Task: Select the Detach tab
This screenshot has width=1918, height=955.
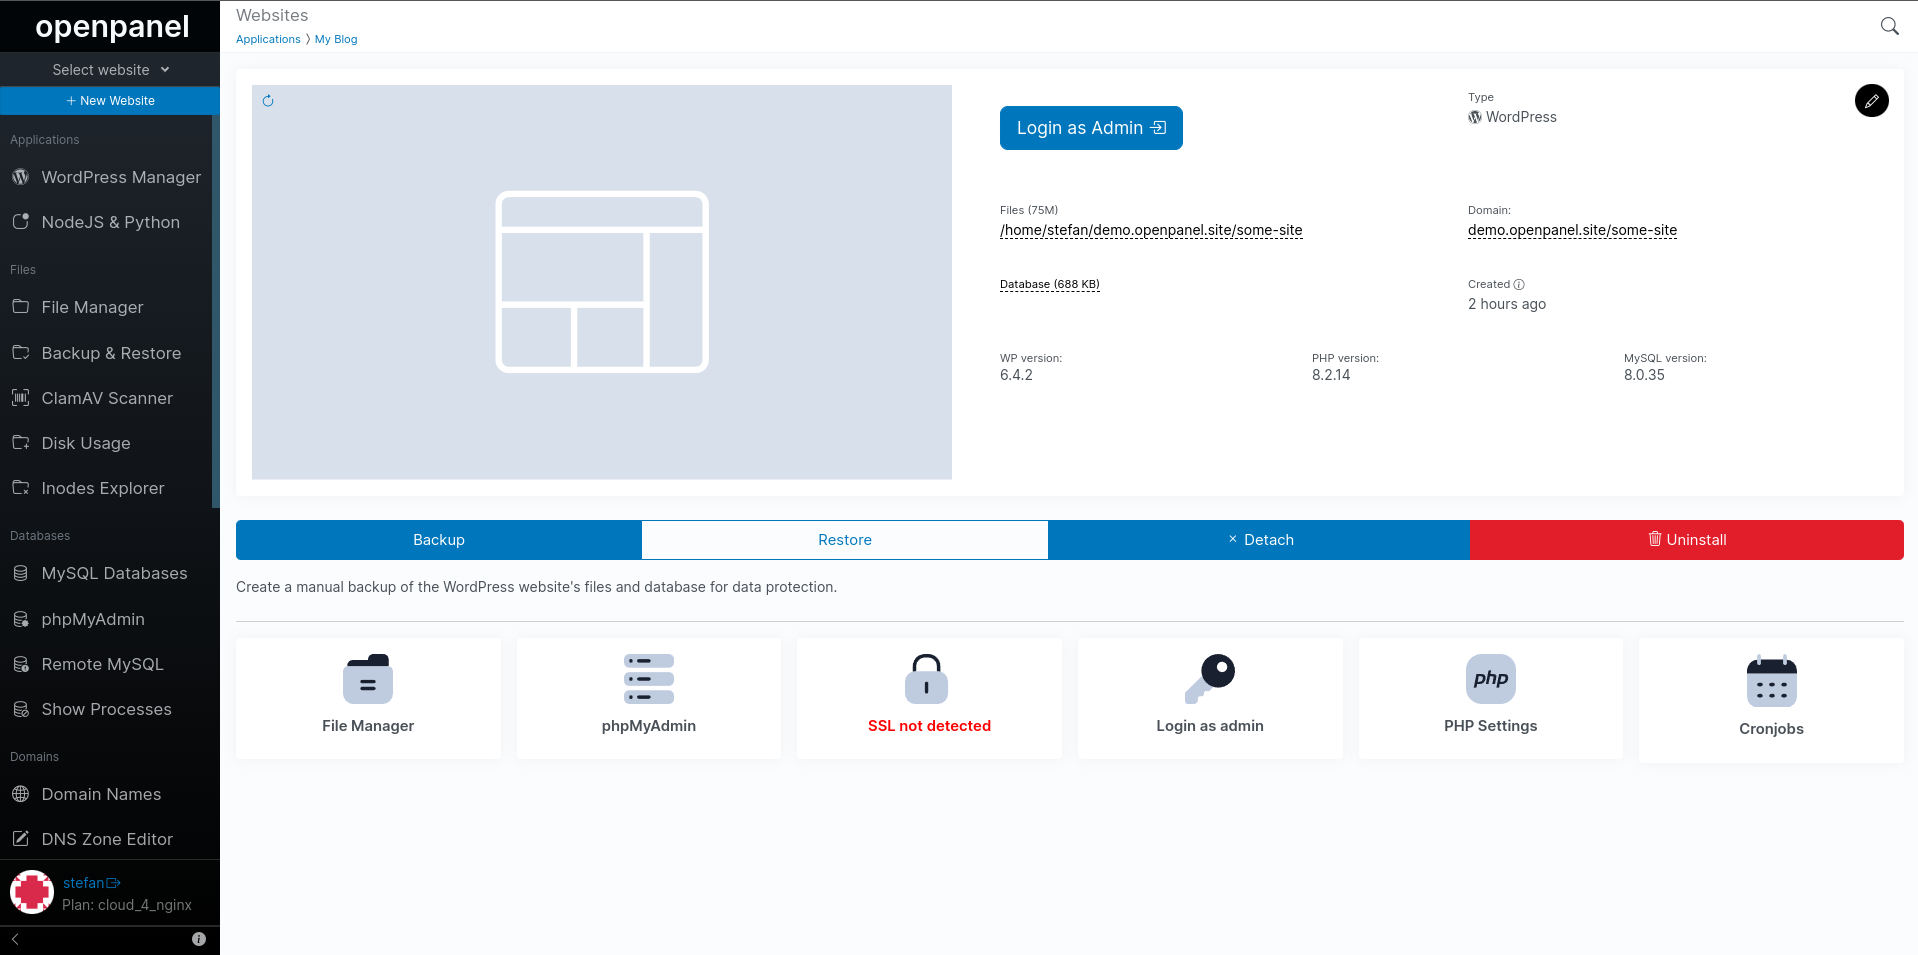Action: 1259,540
